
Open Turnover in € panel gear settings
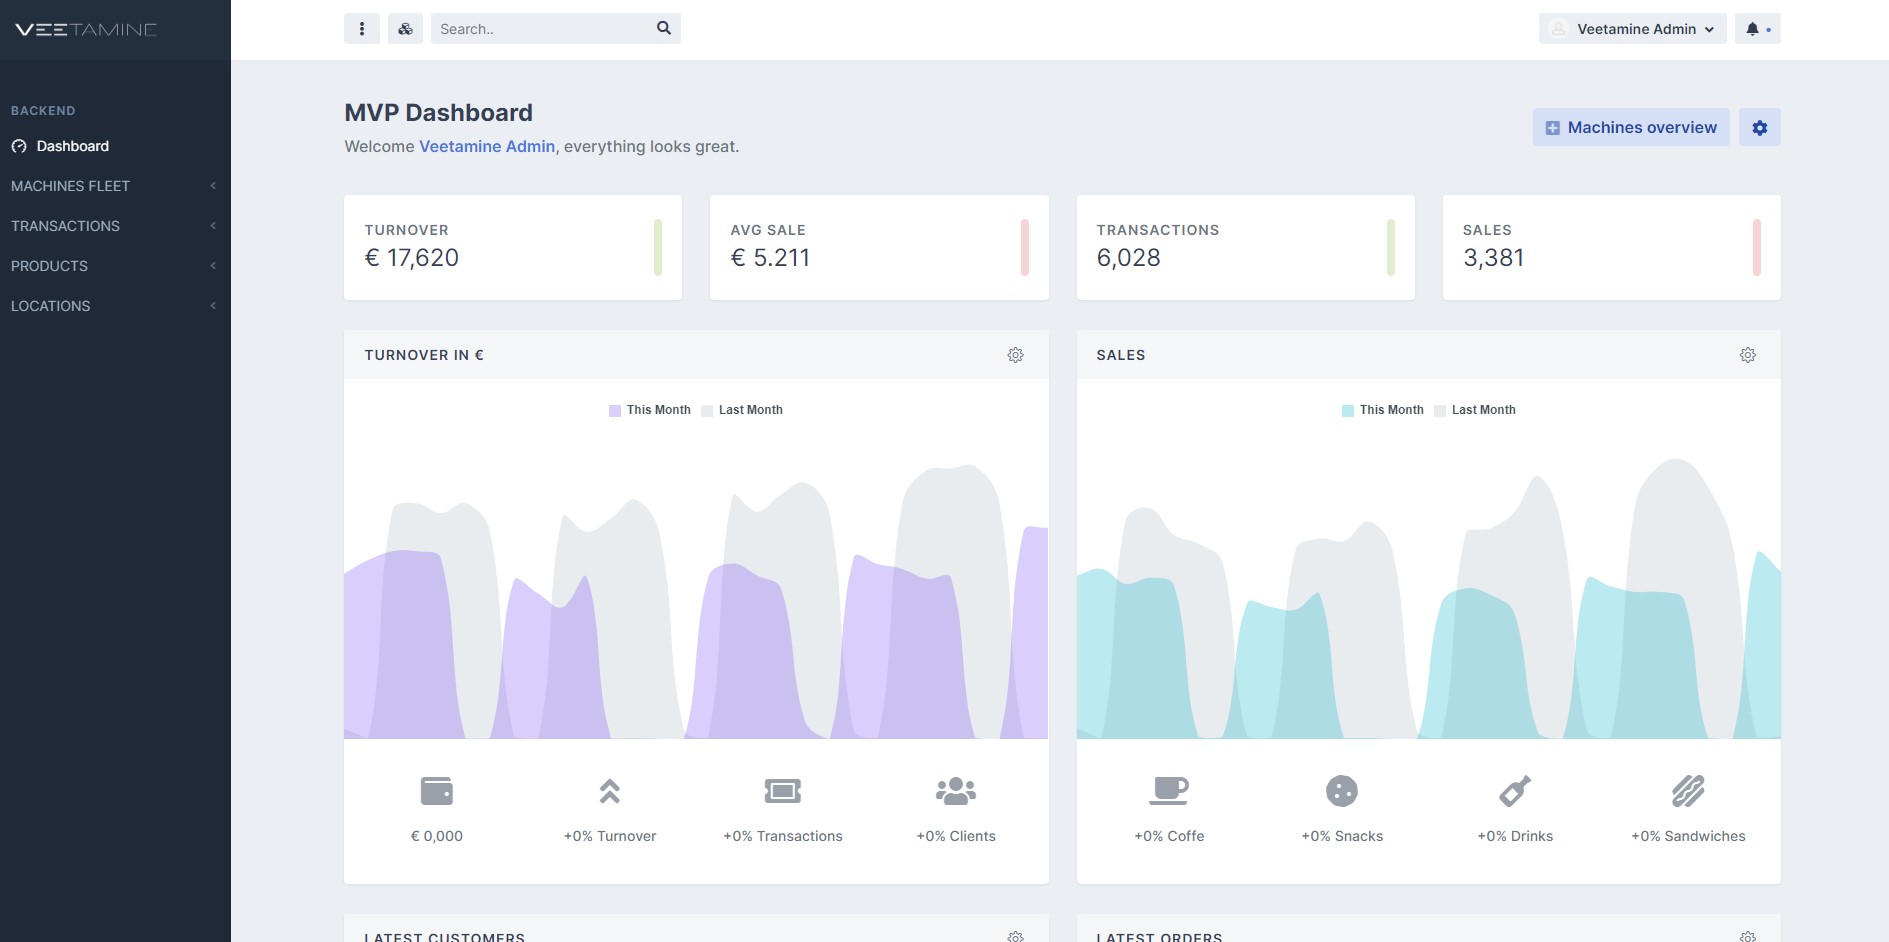(x=1015, y=355)
